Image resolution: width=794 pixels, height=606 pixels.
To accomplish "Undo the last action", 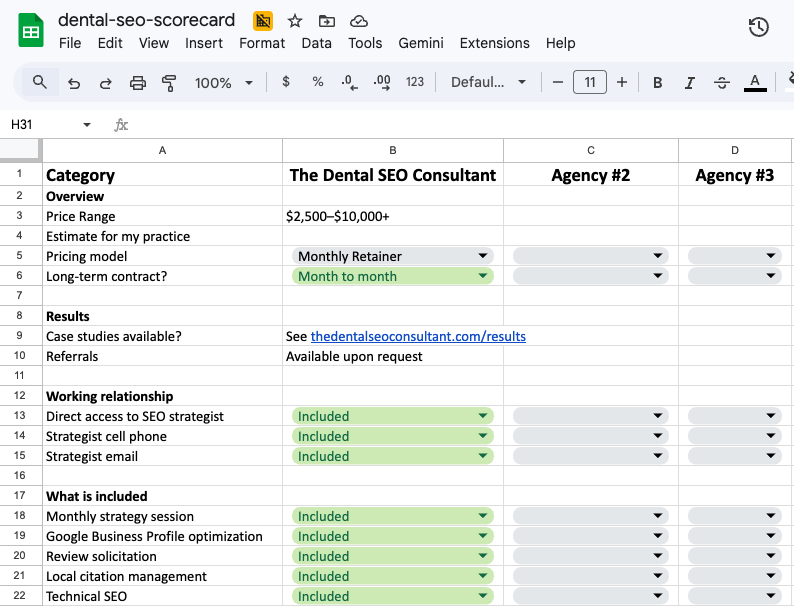I will 74,83.
